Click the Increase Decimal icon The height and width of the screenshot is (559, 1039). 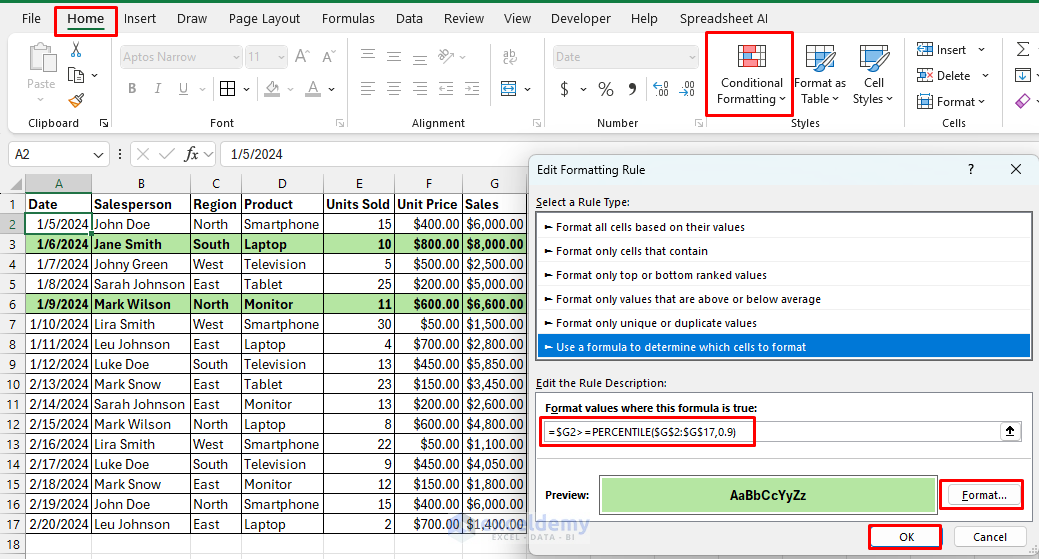(x=662, y=89)
